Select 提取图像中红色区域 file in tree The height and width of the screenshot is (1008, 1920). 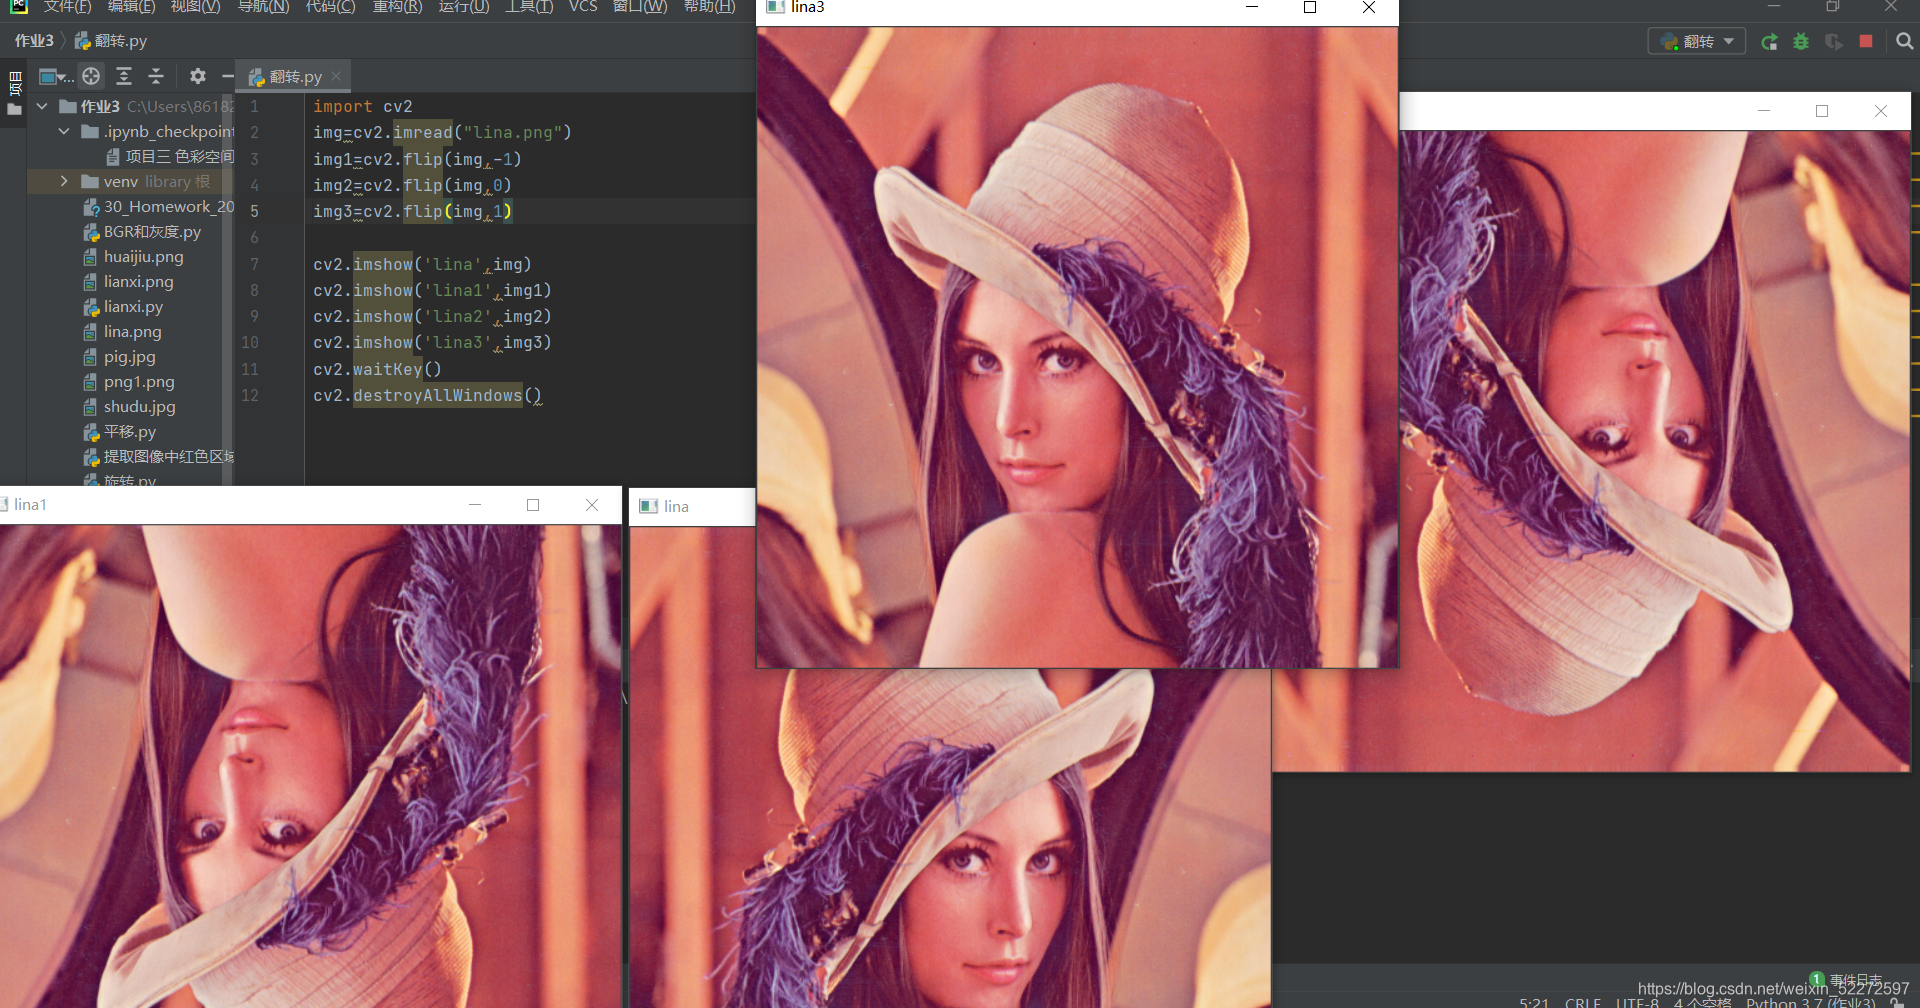coord(159,457)
